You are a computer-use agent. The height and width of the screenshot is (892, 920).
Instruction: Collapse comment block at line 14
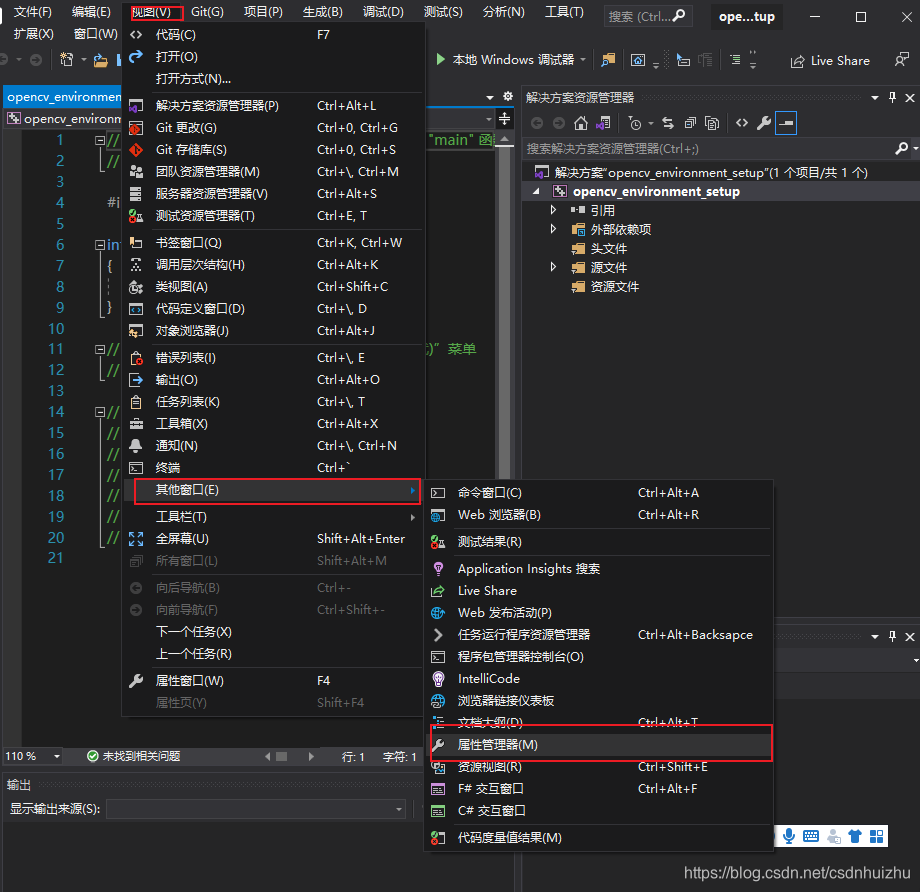[100, 412]
